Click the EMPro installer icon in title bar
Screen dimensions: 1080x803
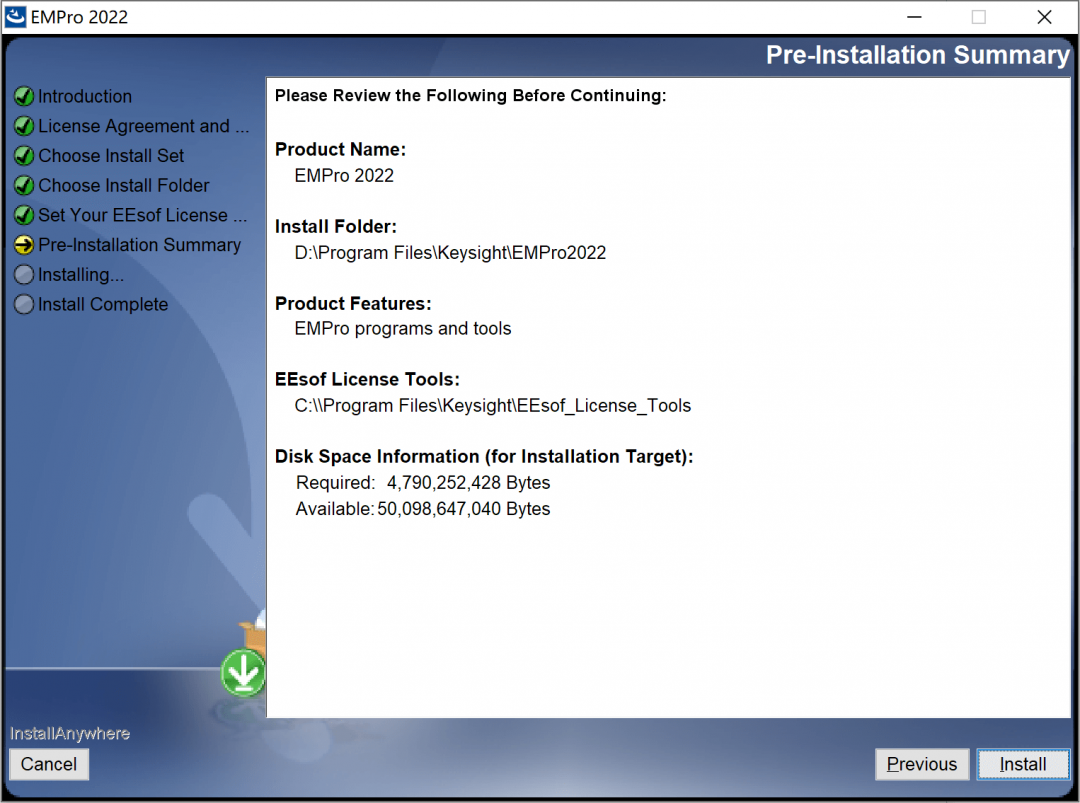click(x=17, y=17)
